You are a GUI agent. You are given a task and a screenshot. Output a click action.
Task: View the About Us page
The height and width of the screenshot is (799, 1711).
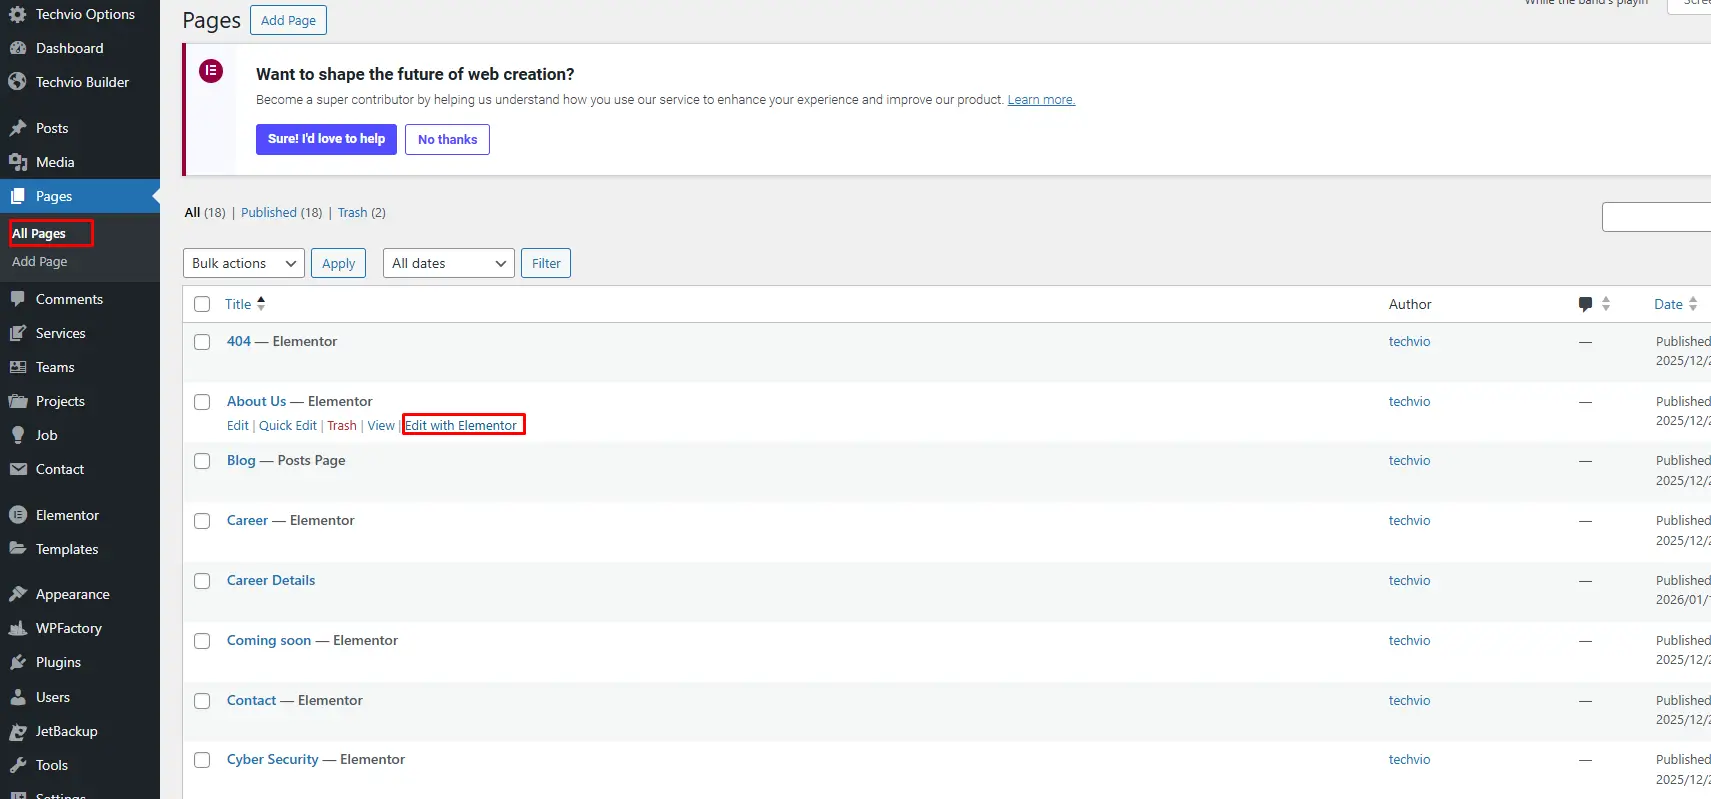381,425
